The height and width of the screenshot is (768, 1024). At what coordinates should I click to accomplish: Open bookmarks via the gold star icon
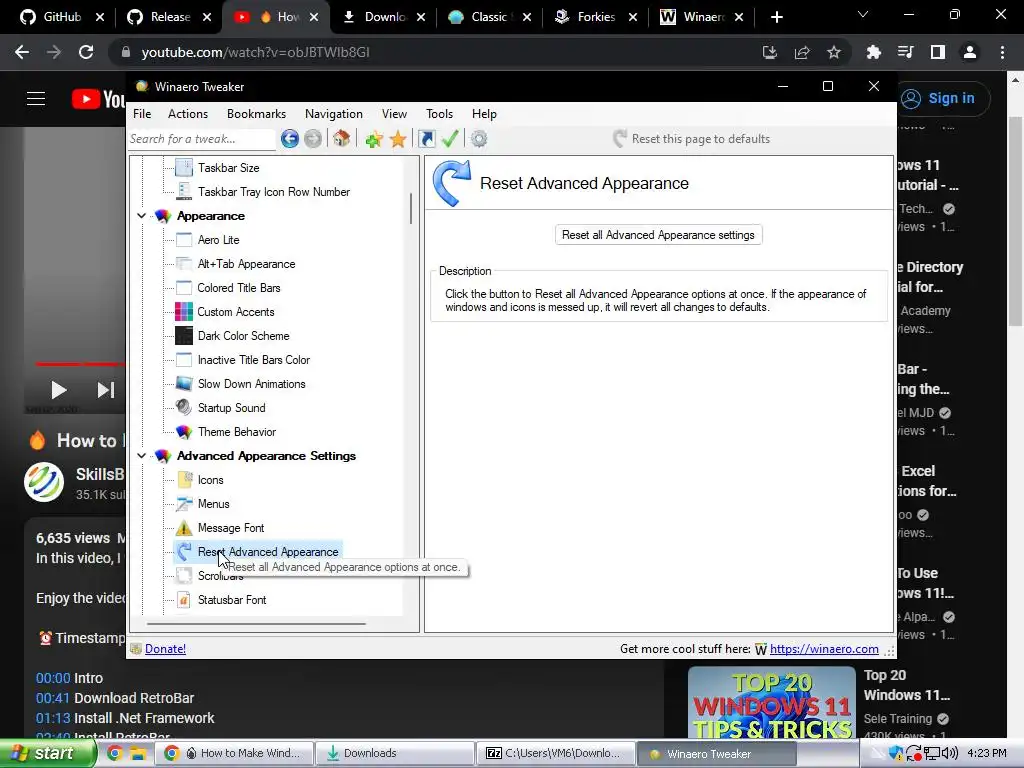[x=398, y=138]
